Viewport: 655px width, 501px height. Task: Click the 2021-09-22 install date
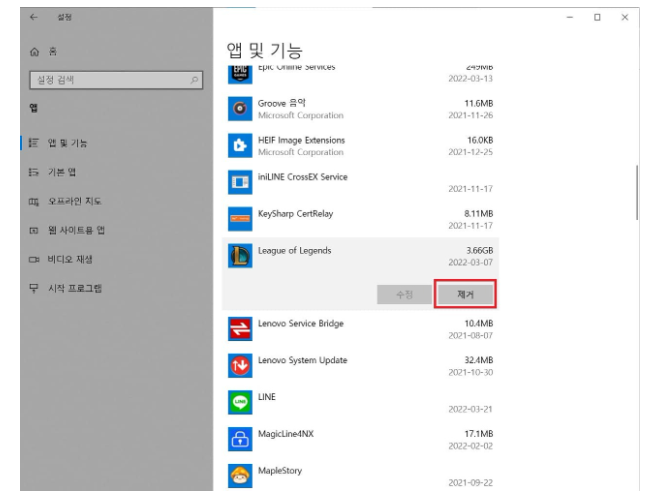tap(471, 483)
